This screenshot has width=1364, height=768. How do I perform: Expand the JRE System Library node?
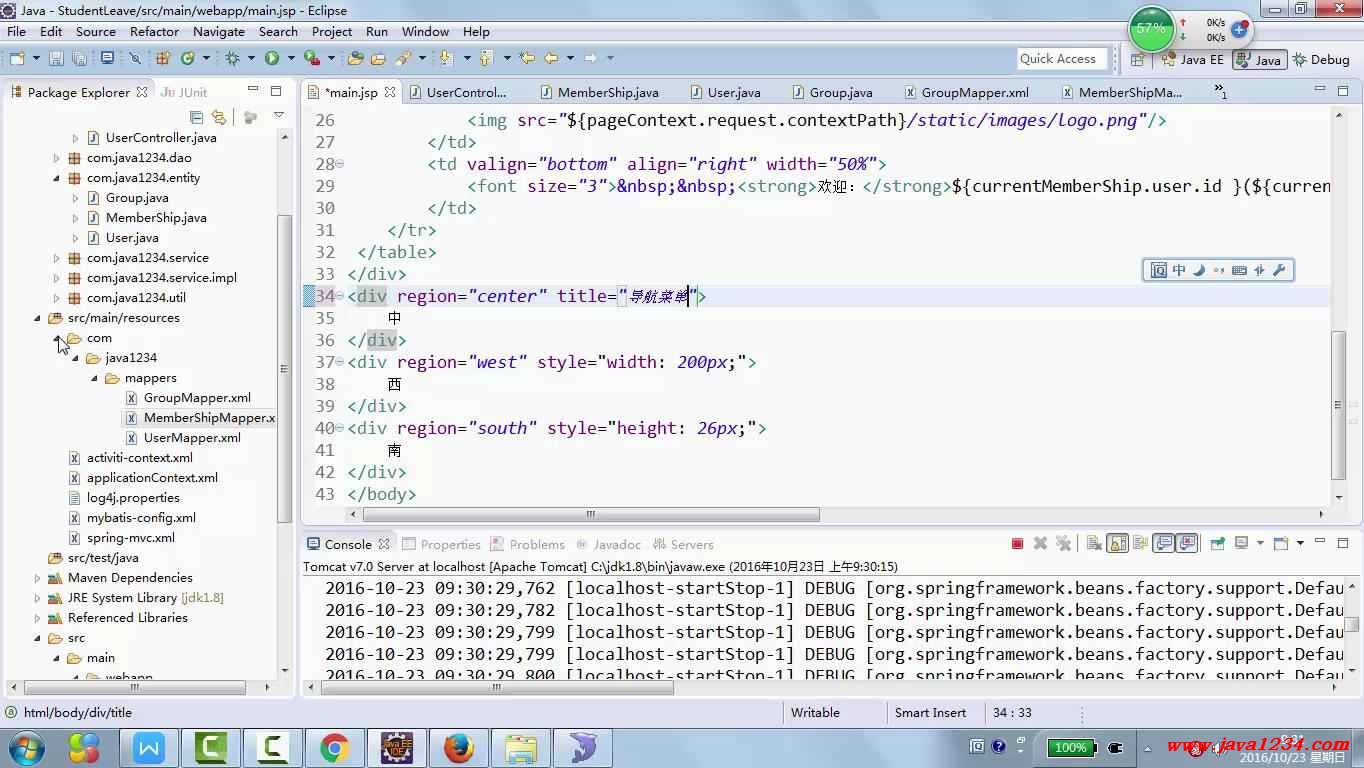click(x=38, y=598)
